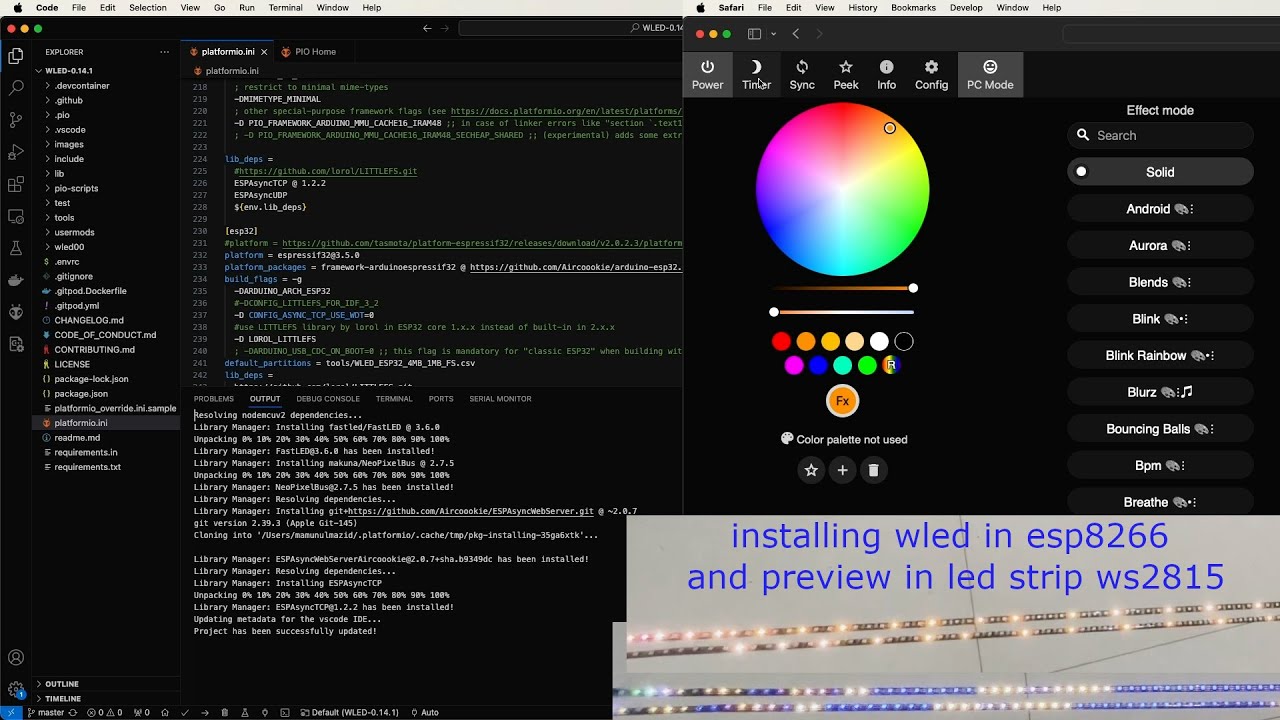This screenshot has height=720, width=1280.
Task: Open Bookmarks menu in Safari menu bar
Action: (913, 8)
